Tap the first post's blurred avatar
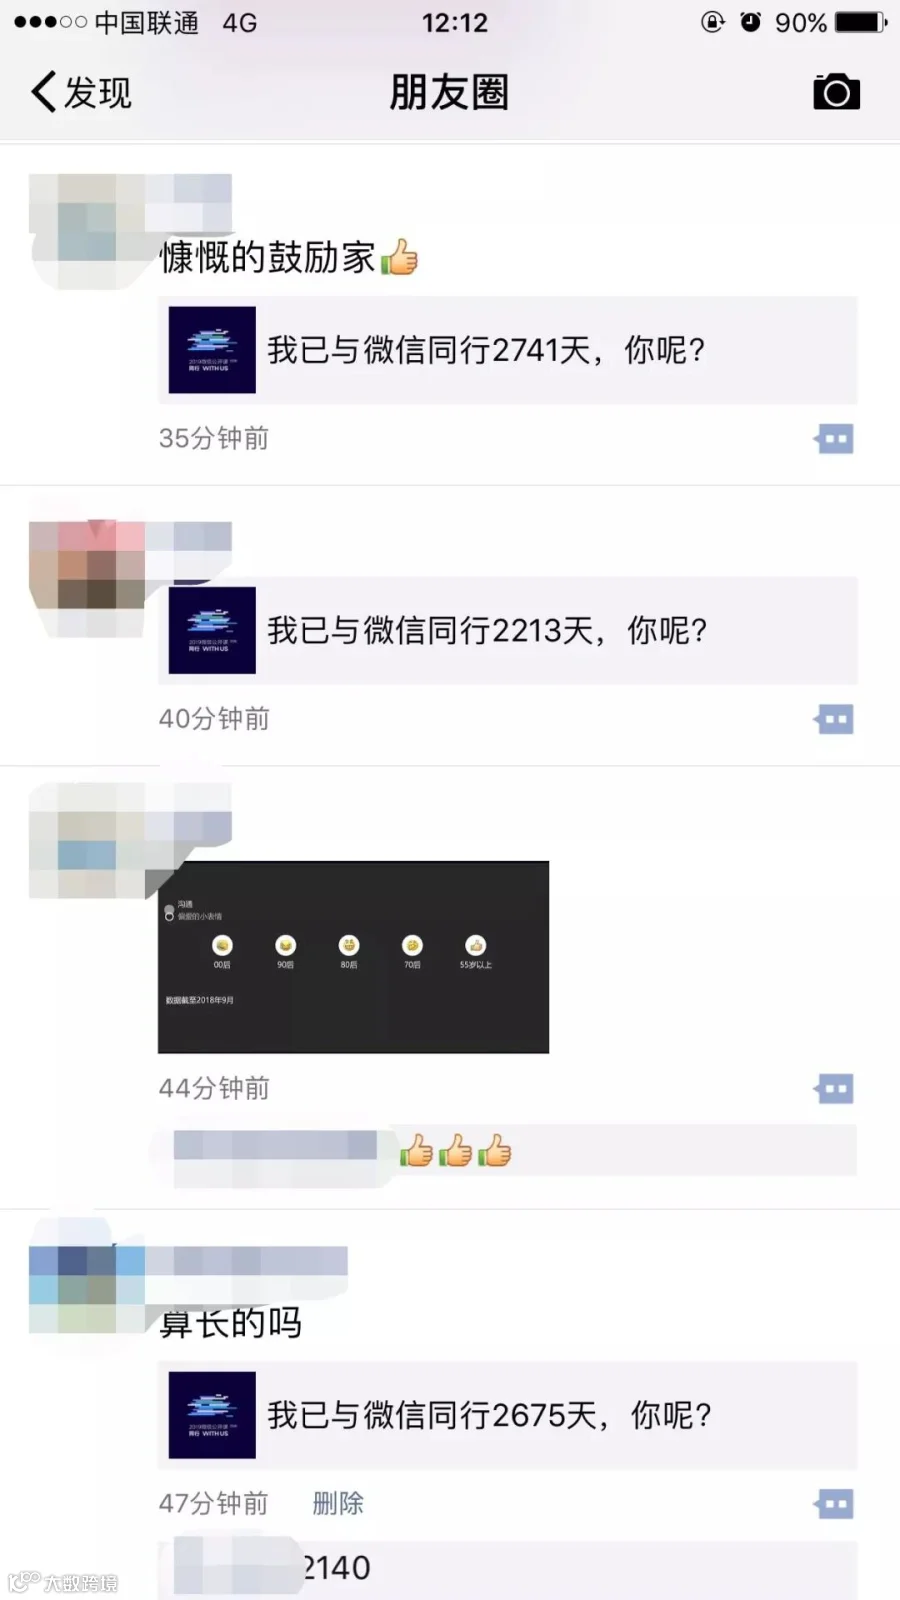900x1600 pixels. coord(87,232)
